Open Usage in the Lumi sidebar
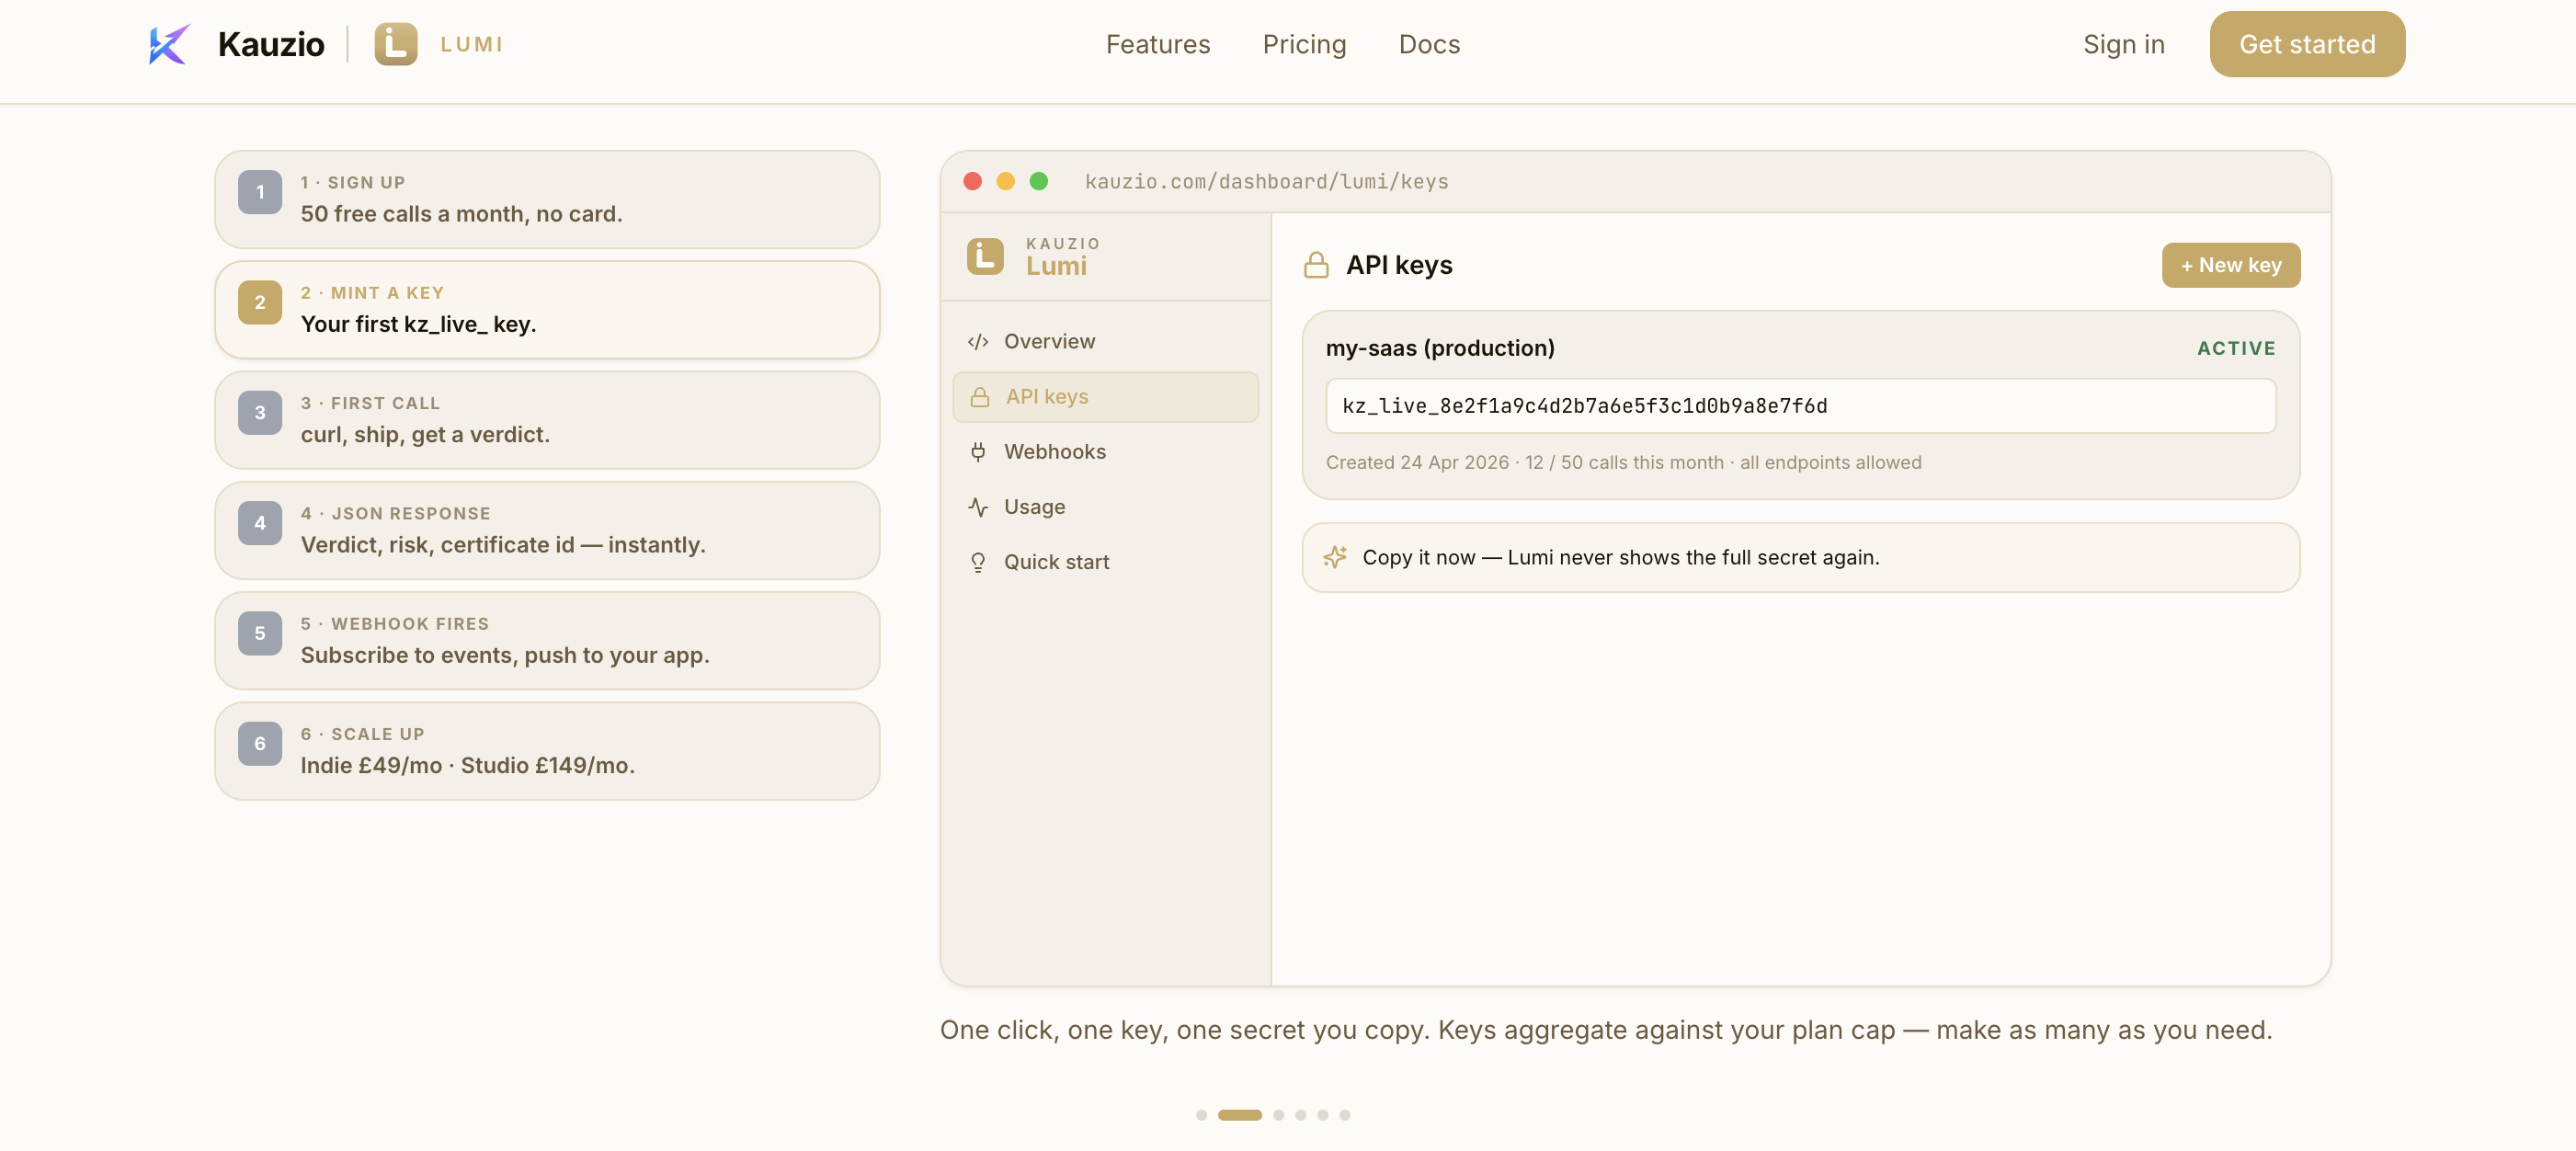Image resolution: width=2576 pixels, height=1151 pixels. (1105, 507)
